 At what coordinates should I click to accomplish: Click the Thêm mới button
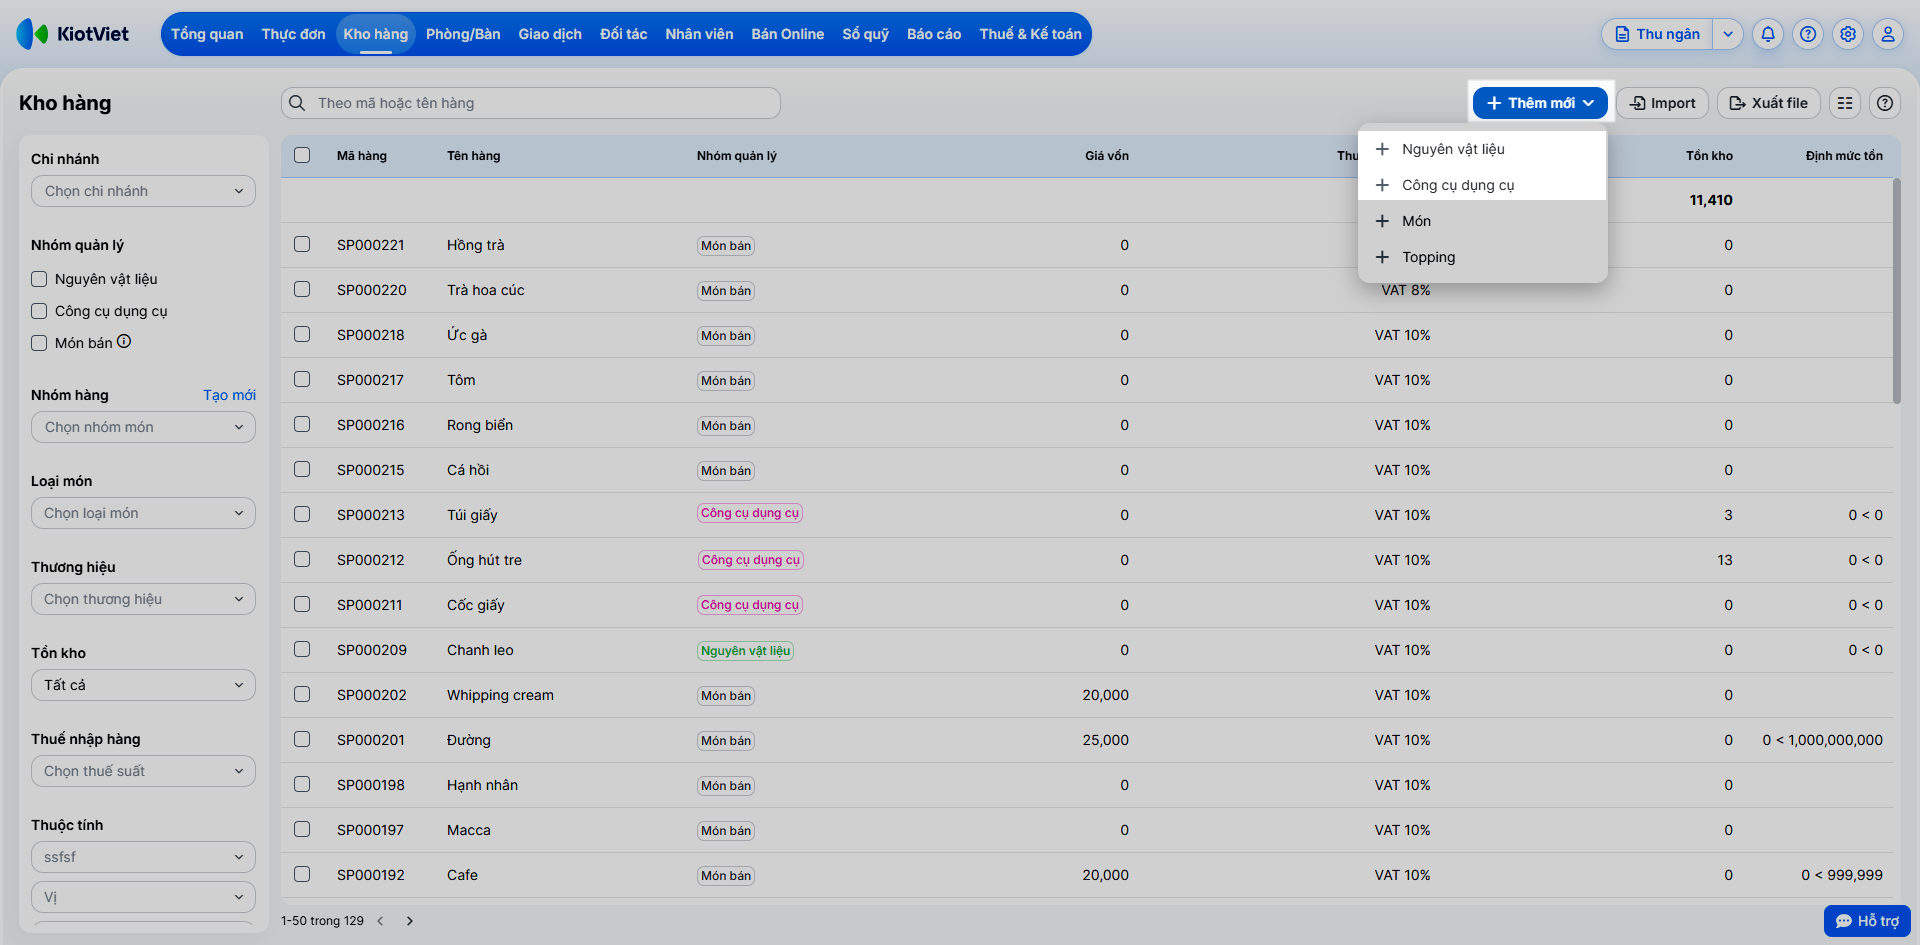pyautogui.click(x=1540, y=103)
